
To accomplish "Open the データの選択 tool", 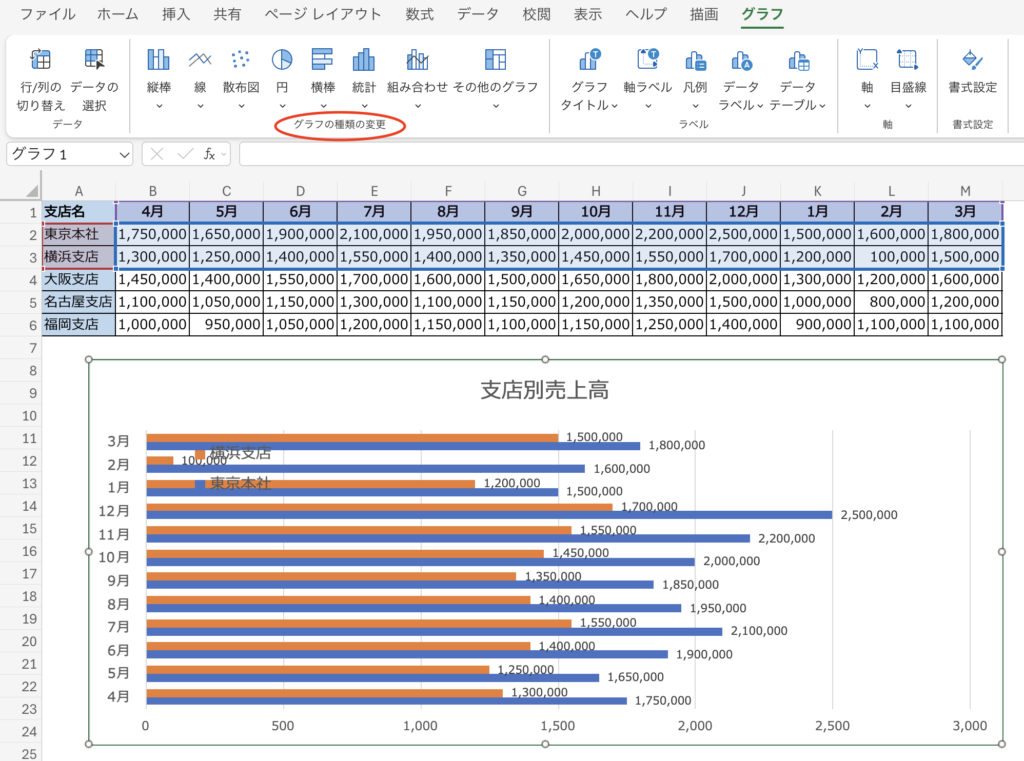I will click(x=94, y=60).
